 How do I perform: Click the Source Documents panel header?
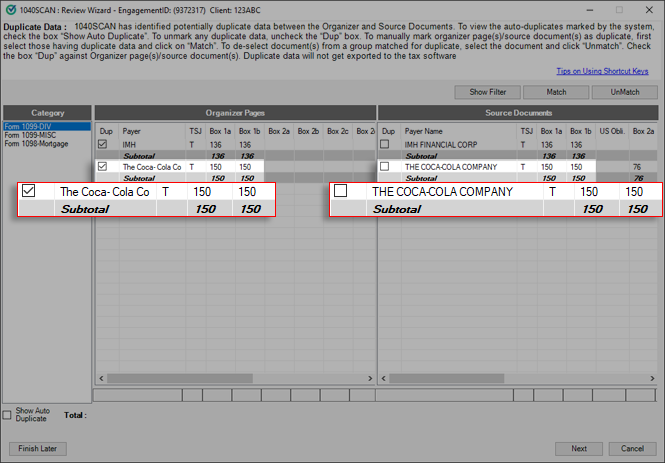click(518, 113)
